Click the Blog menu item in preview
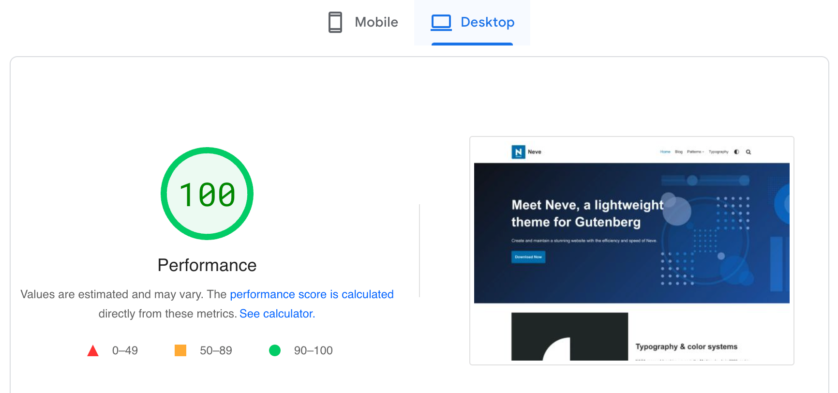 point(679,152)
